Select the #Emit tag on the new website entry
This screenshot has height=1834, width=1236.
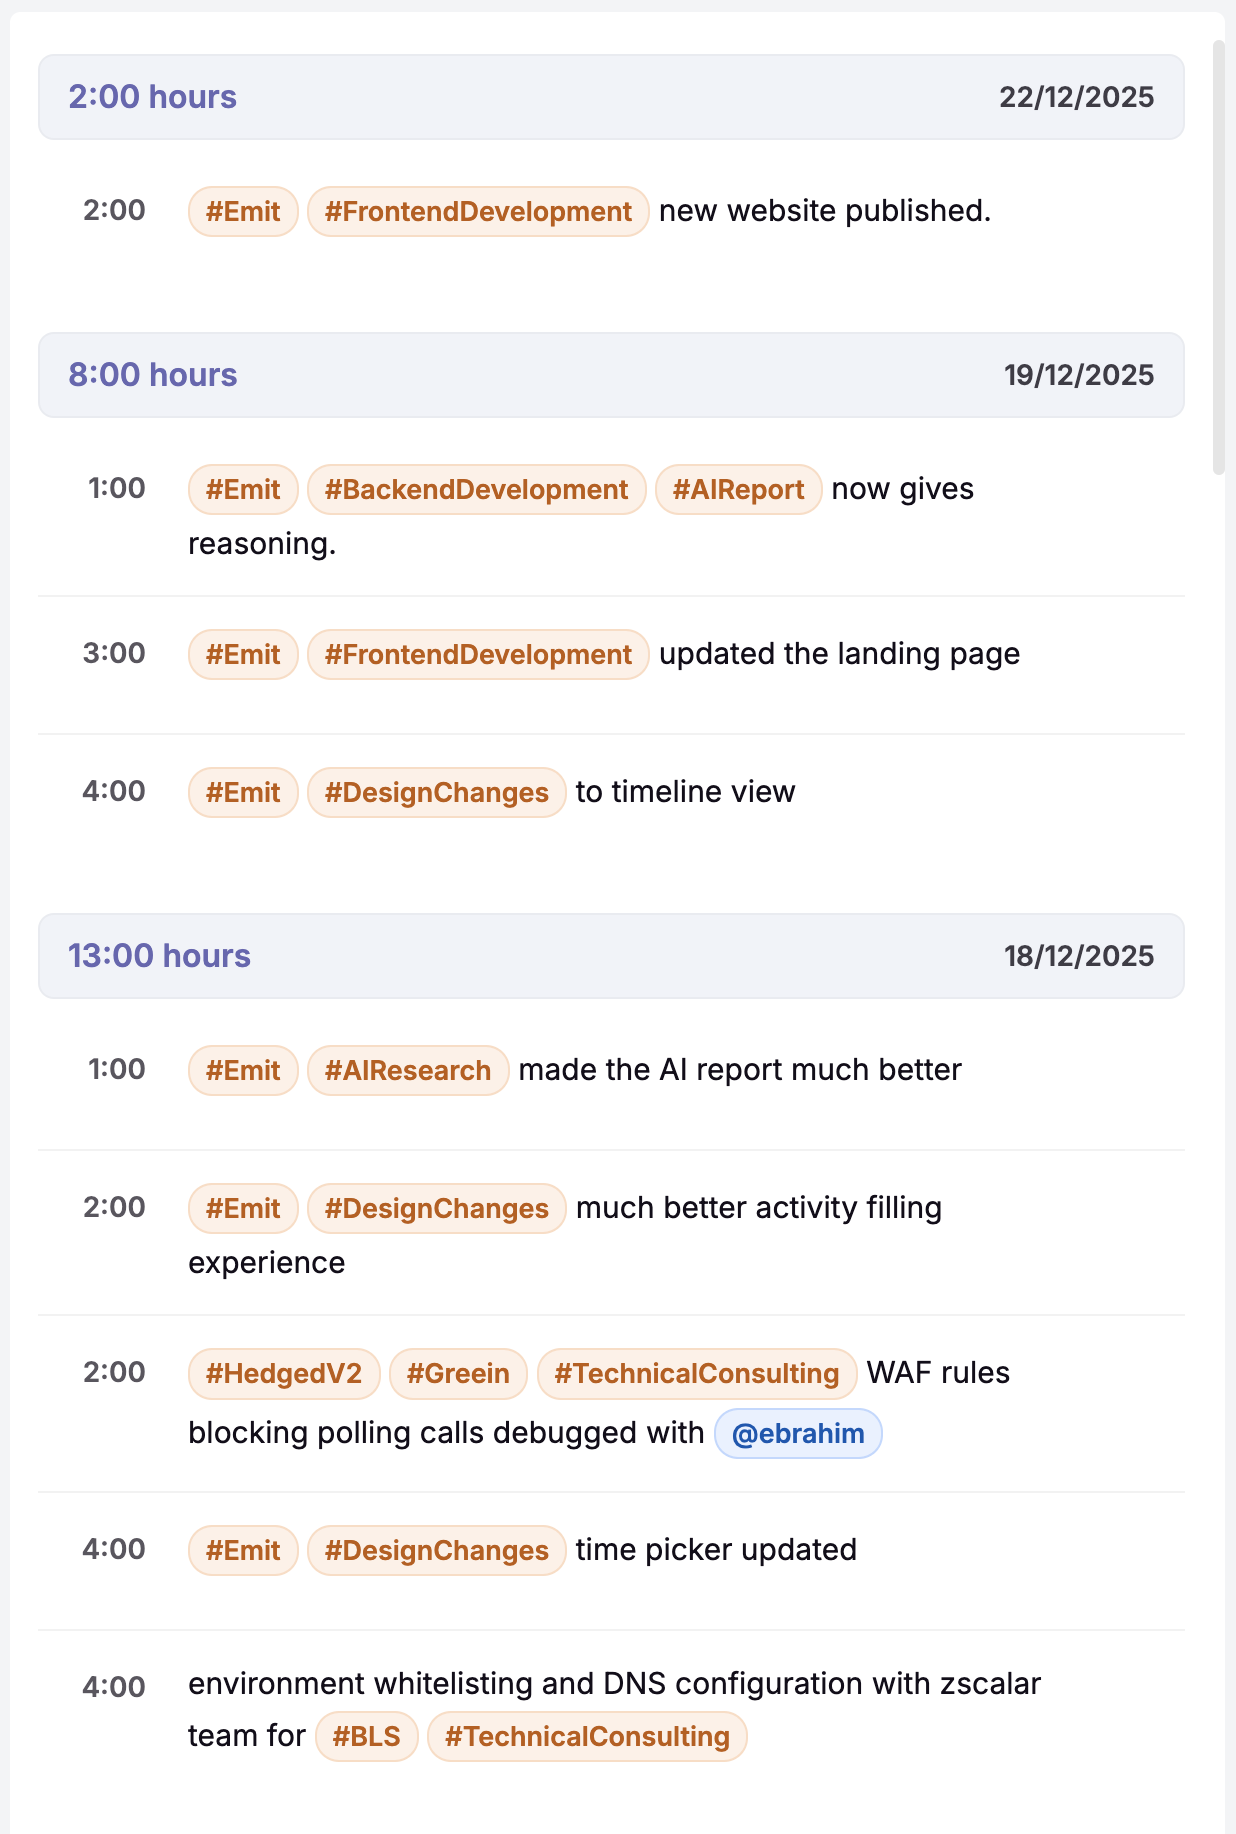tap(241, 211)
